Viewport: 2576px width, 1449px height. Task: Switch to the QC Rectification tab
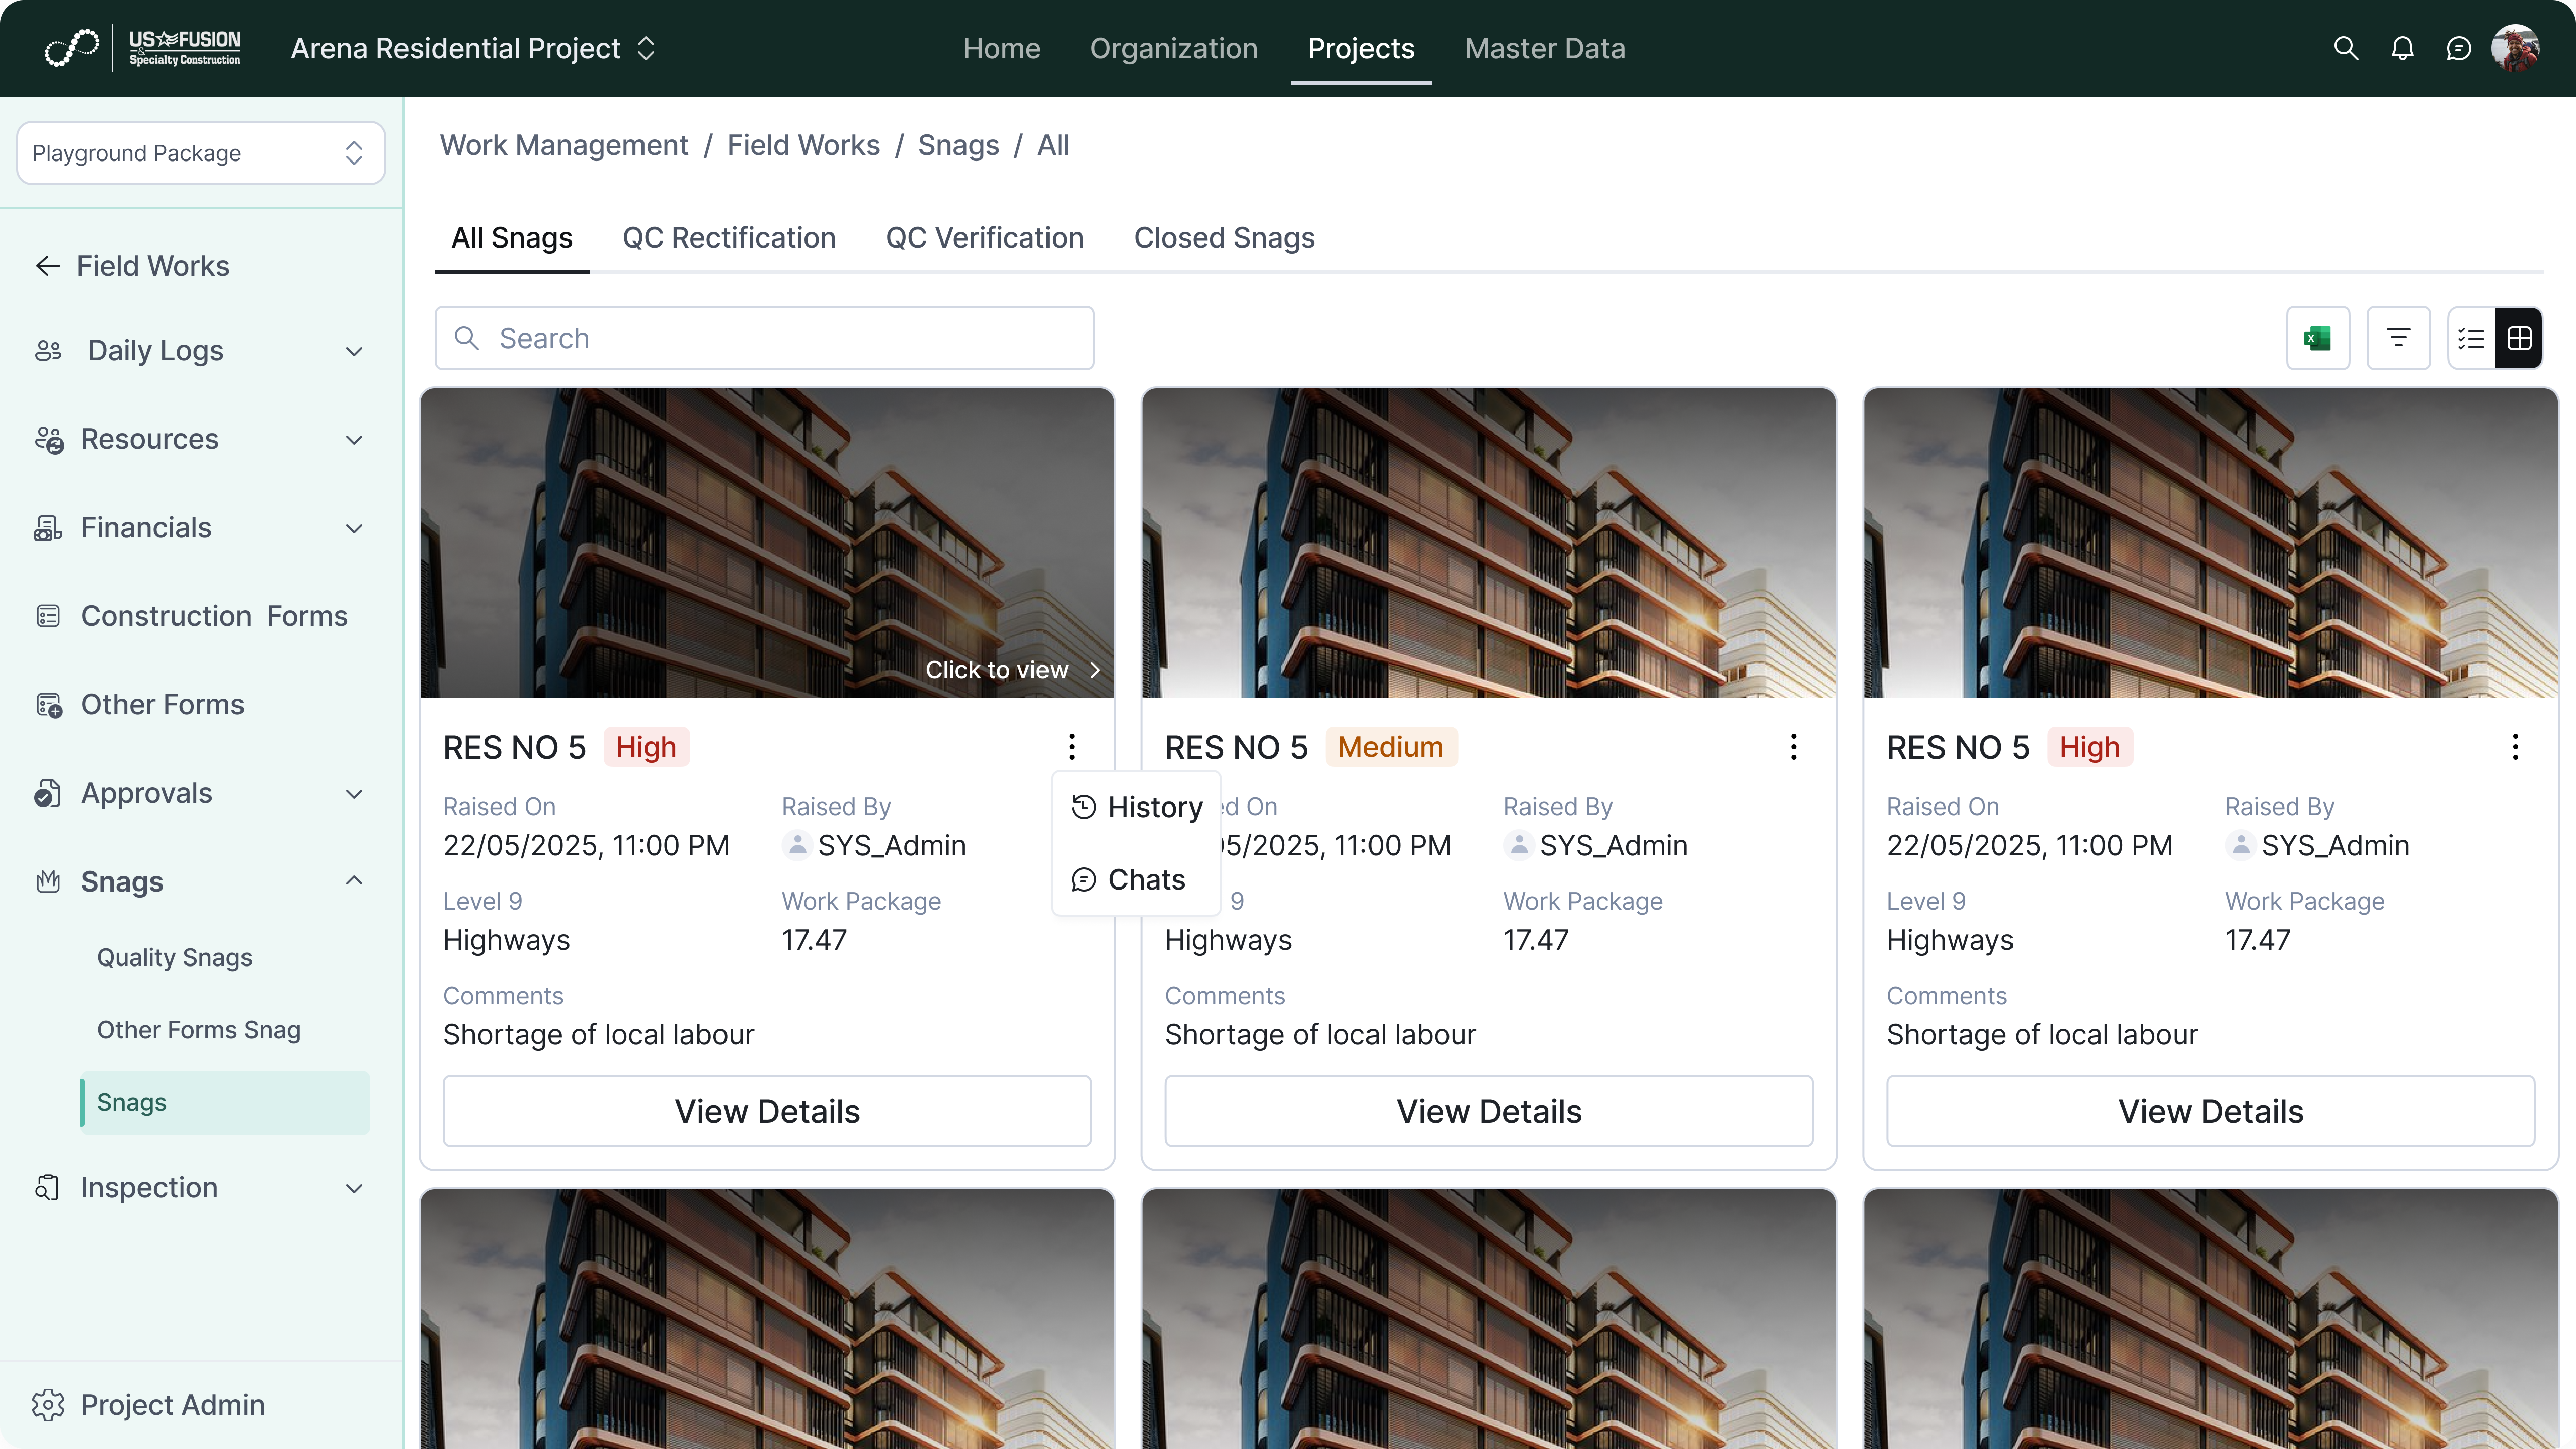pos(729,238)
